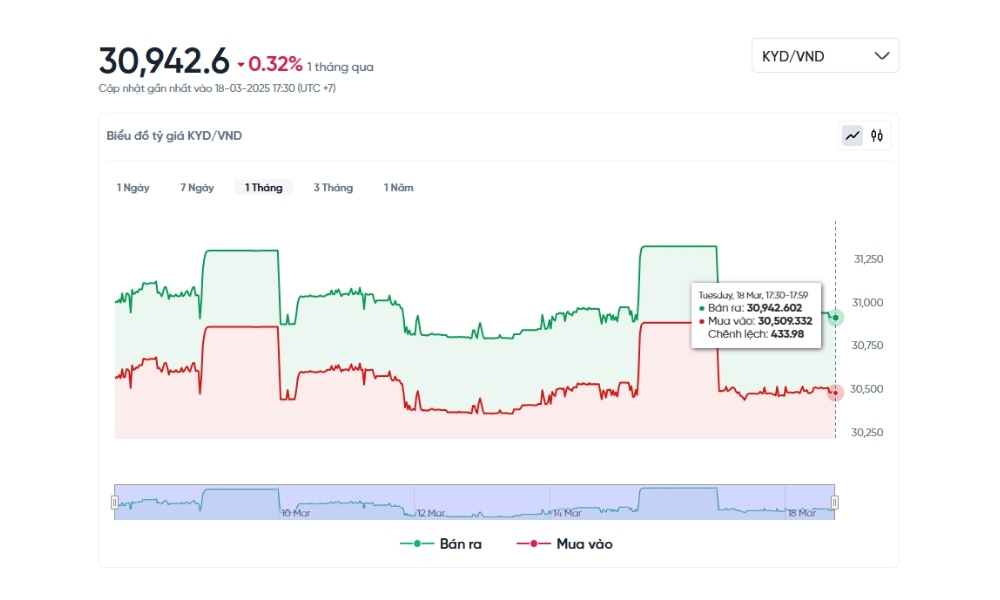Click red Mua vào endpoint marker on chart
The image size is (1000, 600).
click(835, 393)
